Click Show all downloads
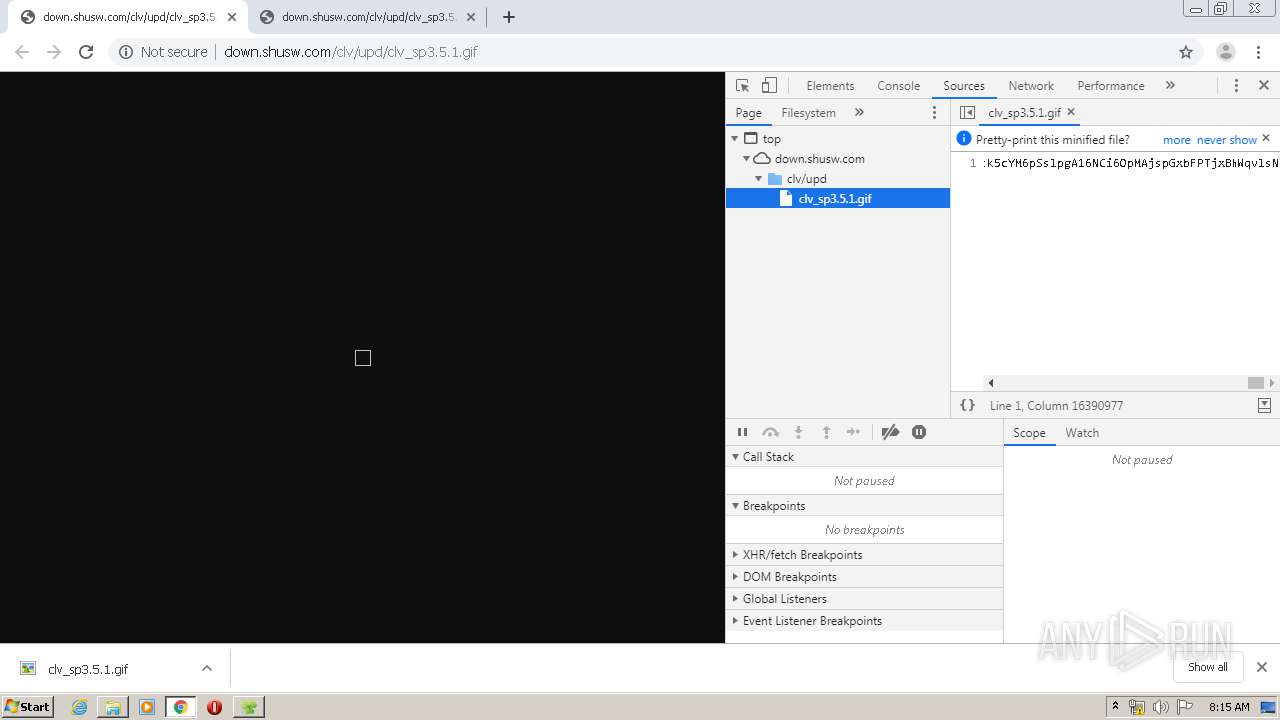The image size is (1280, 720). [1208, 667]
